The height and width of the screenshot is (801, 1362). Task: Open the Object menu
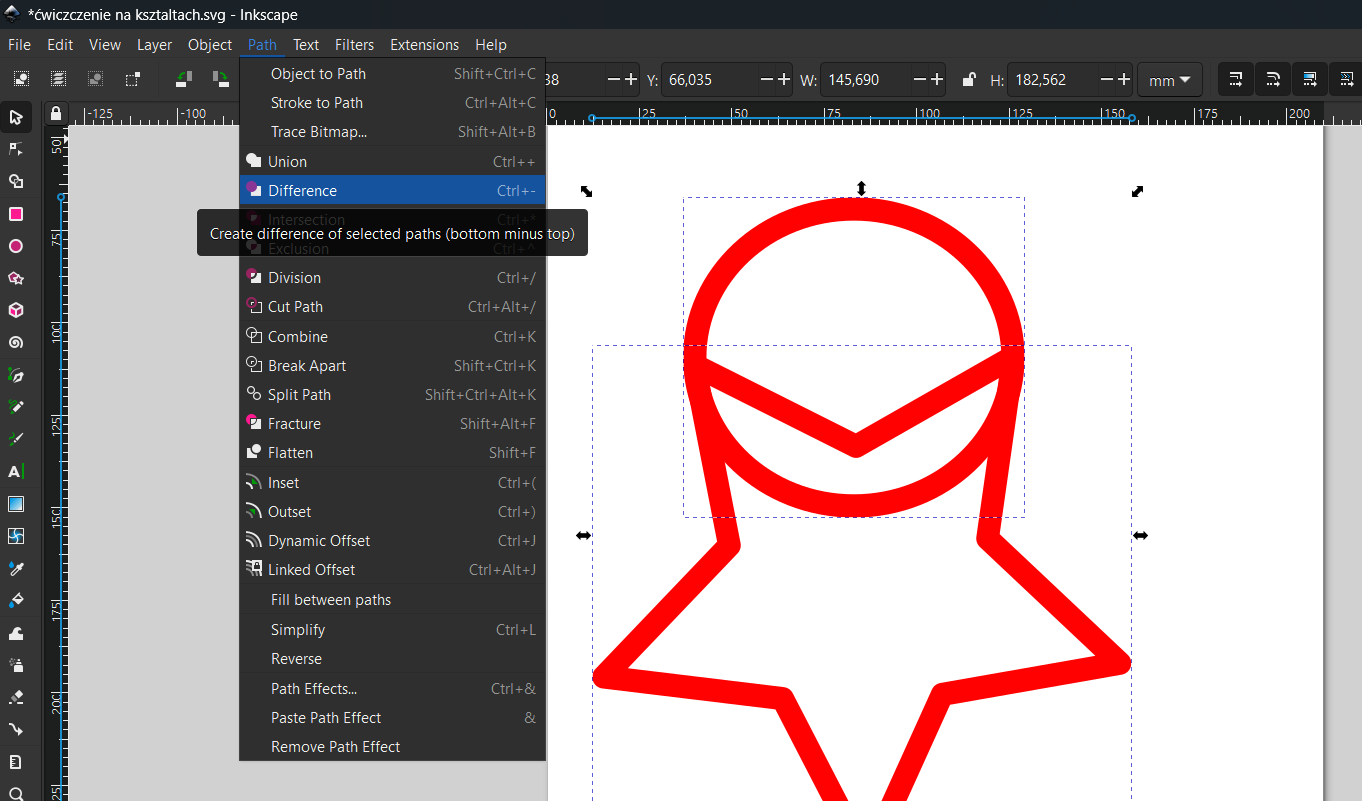coord(210,44)
